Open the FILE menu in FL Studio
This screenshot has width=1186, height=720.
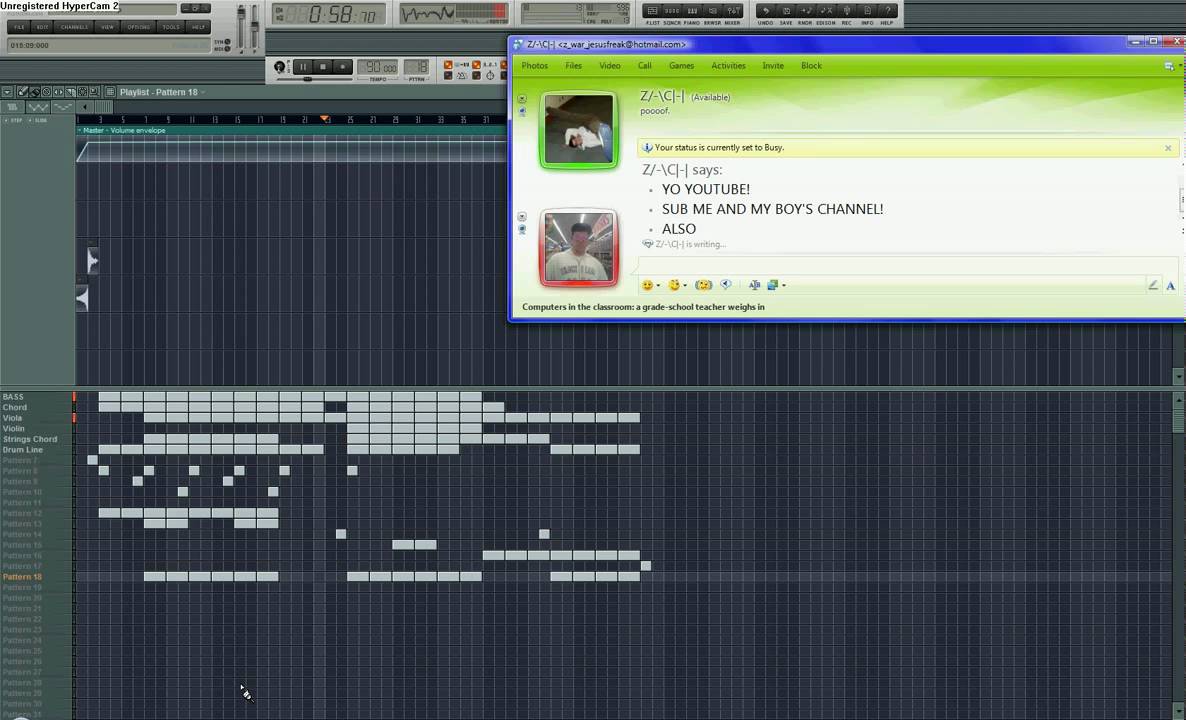point(19,26)
